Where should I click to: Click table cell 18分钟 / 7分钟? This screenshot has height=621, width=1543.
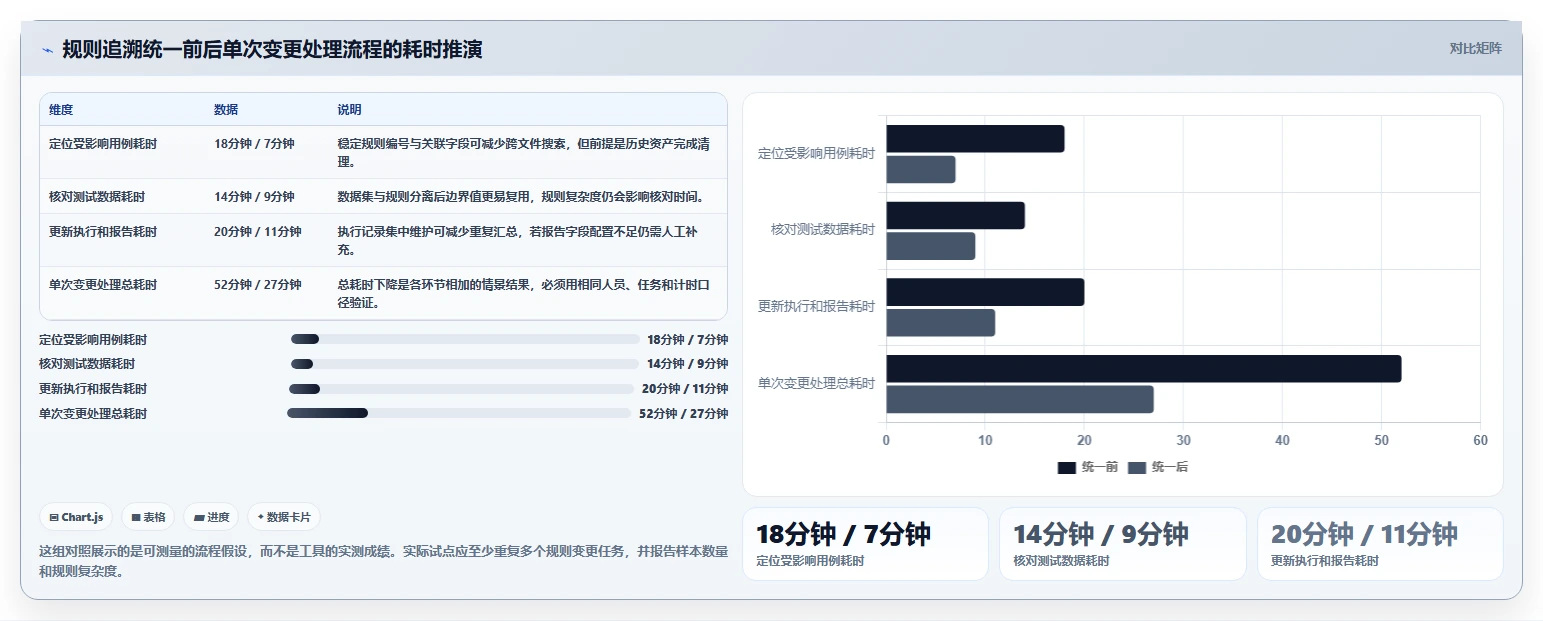point(254,144)
